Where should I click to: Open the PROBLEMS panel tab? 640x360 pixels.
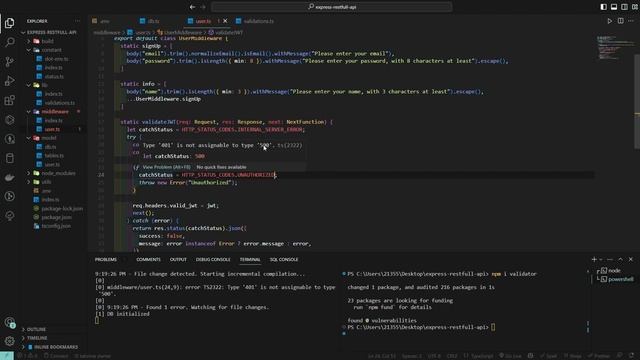click(x=106, y=260)
